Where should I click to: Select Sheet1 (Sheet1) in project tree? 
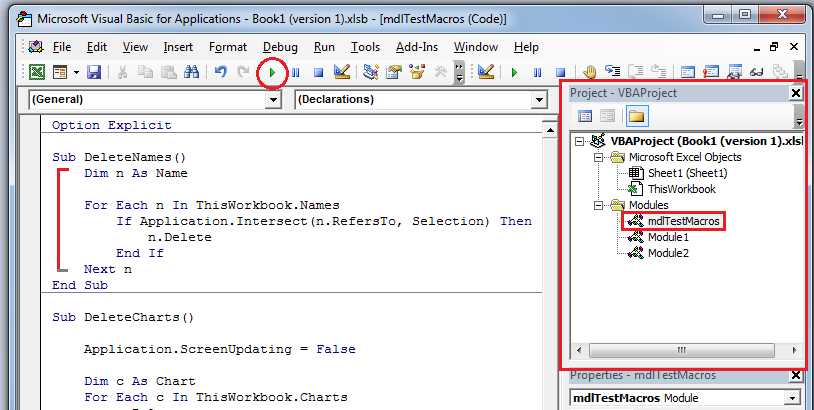[687, 173]
